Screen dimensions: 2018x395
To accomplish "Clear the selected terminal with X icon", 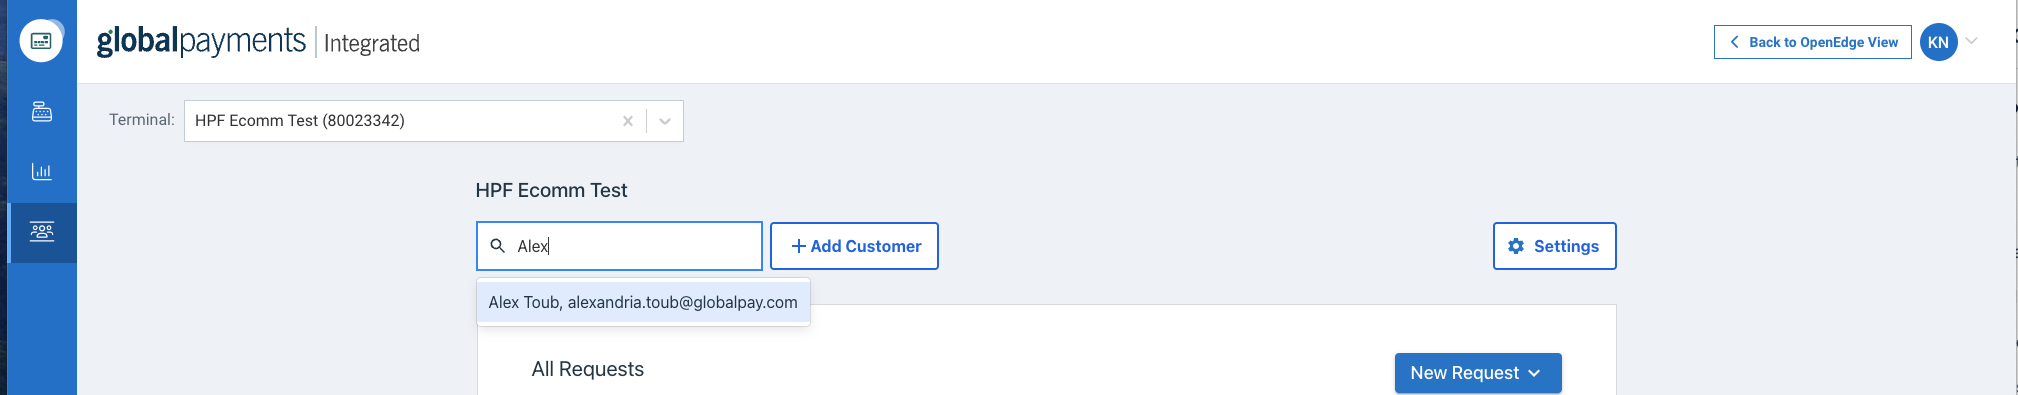I will (628, 121).
